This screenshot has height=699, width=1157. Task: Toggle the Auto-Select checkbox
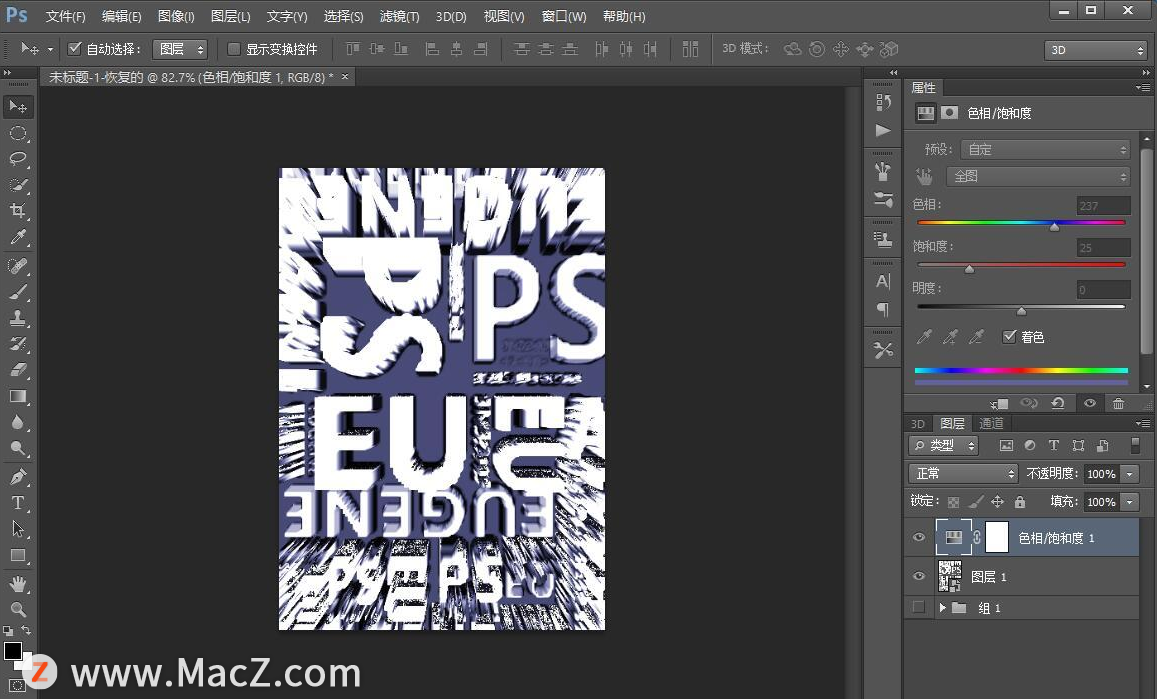point(74,49)
